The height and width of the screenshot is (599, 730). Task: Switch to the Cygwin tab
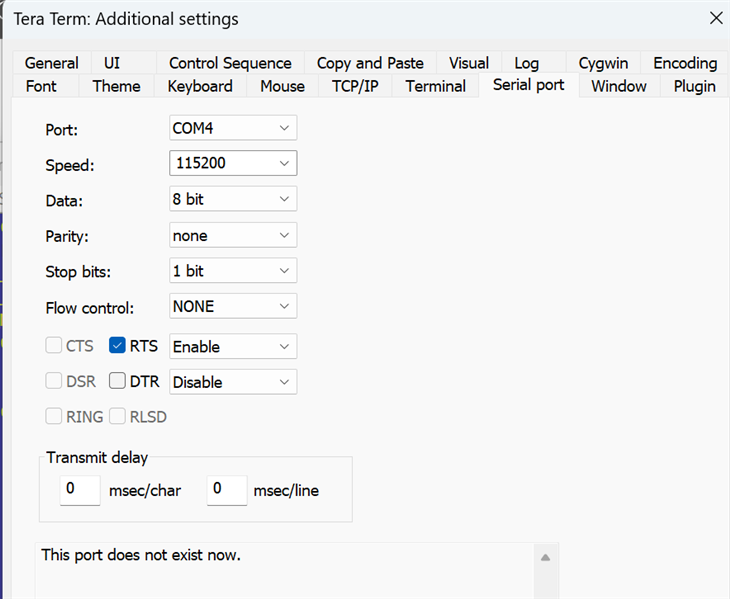pos(603,63)
